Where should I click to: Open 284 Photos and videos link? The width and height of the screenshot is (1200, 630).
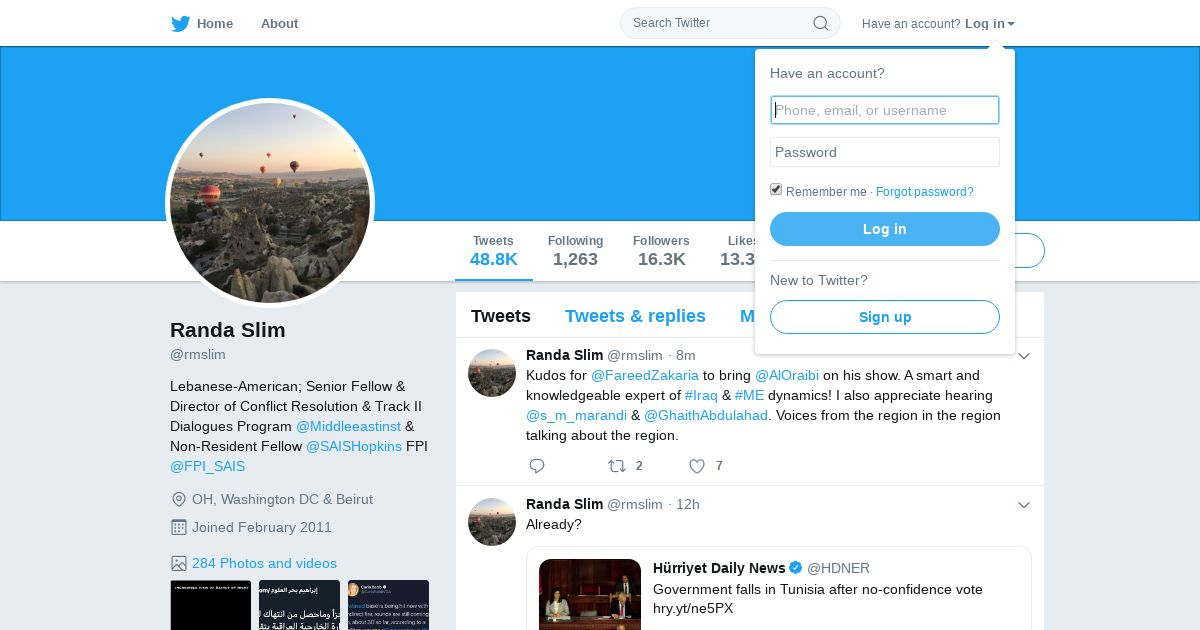pyautogui.click(x=264, y=563)
